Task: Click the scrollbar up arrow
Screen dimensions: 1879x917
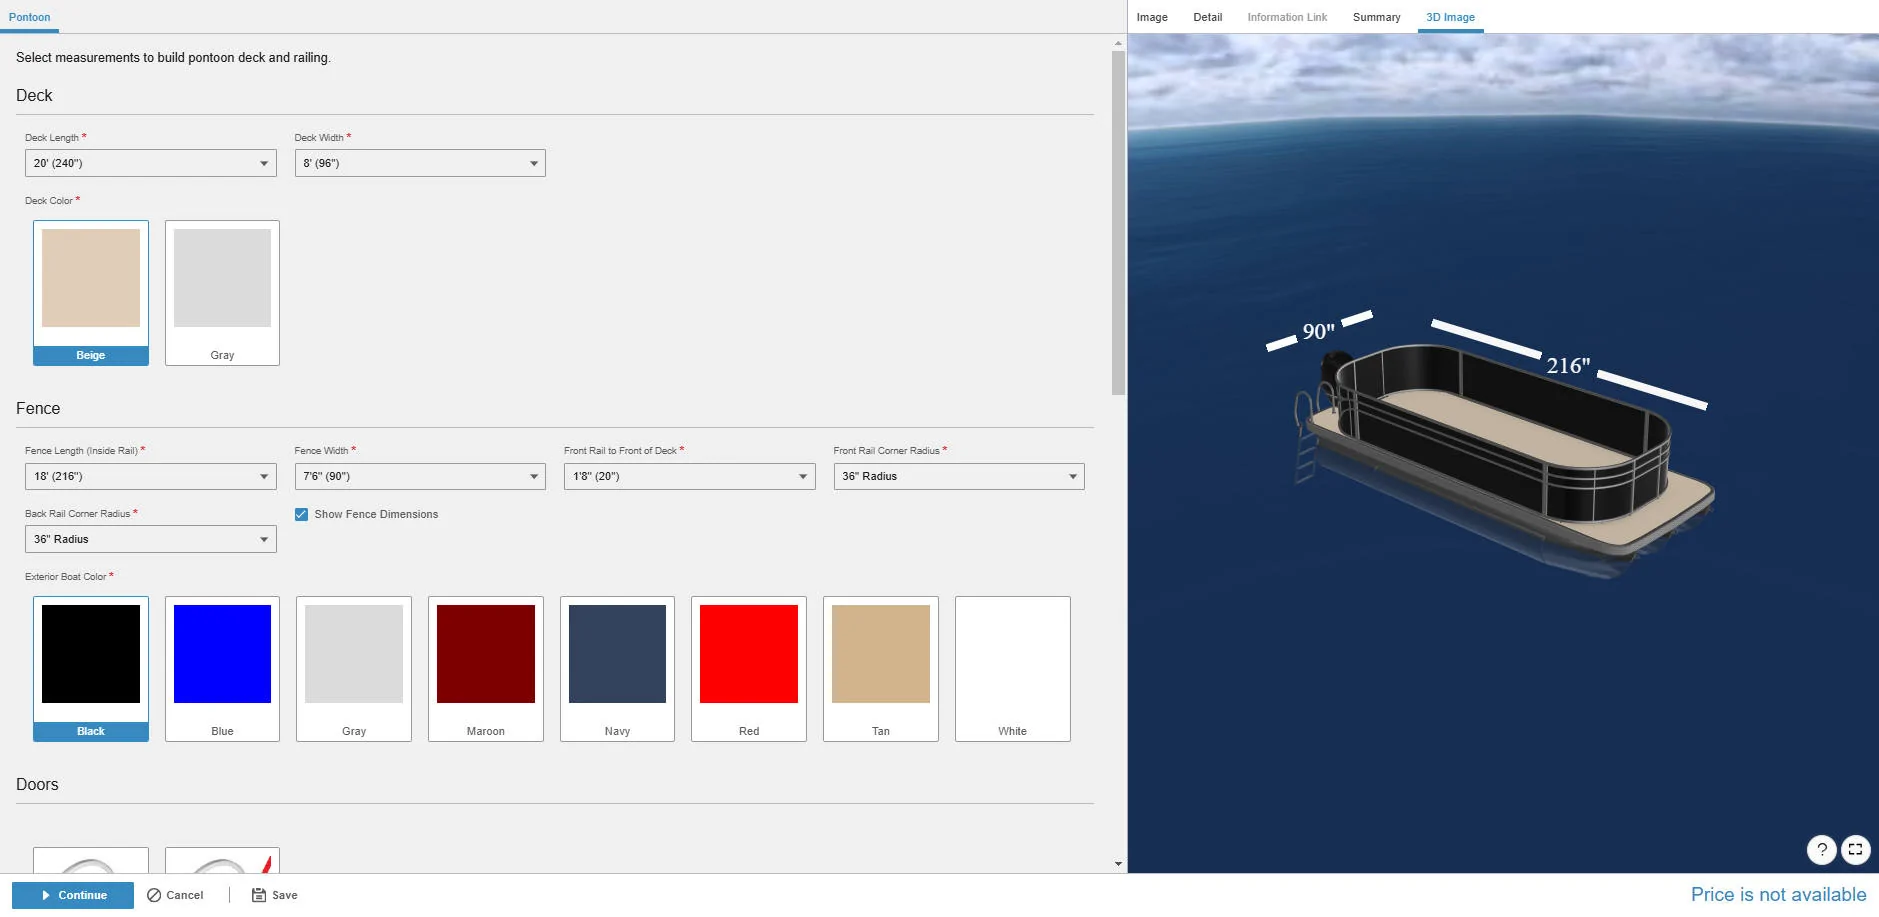Action: click(1118, 43)
